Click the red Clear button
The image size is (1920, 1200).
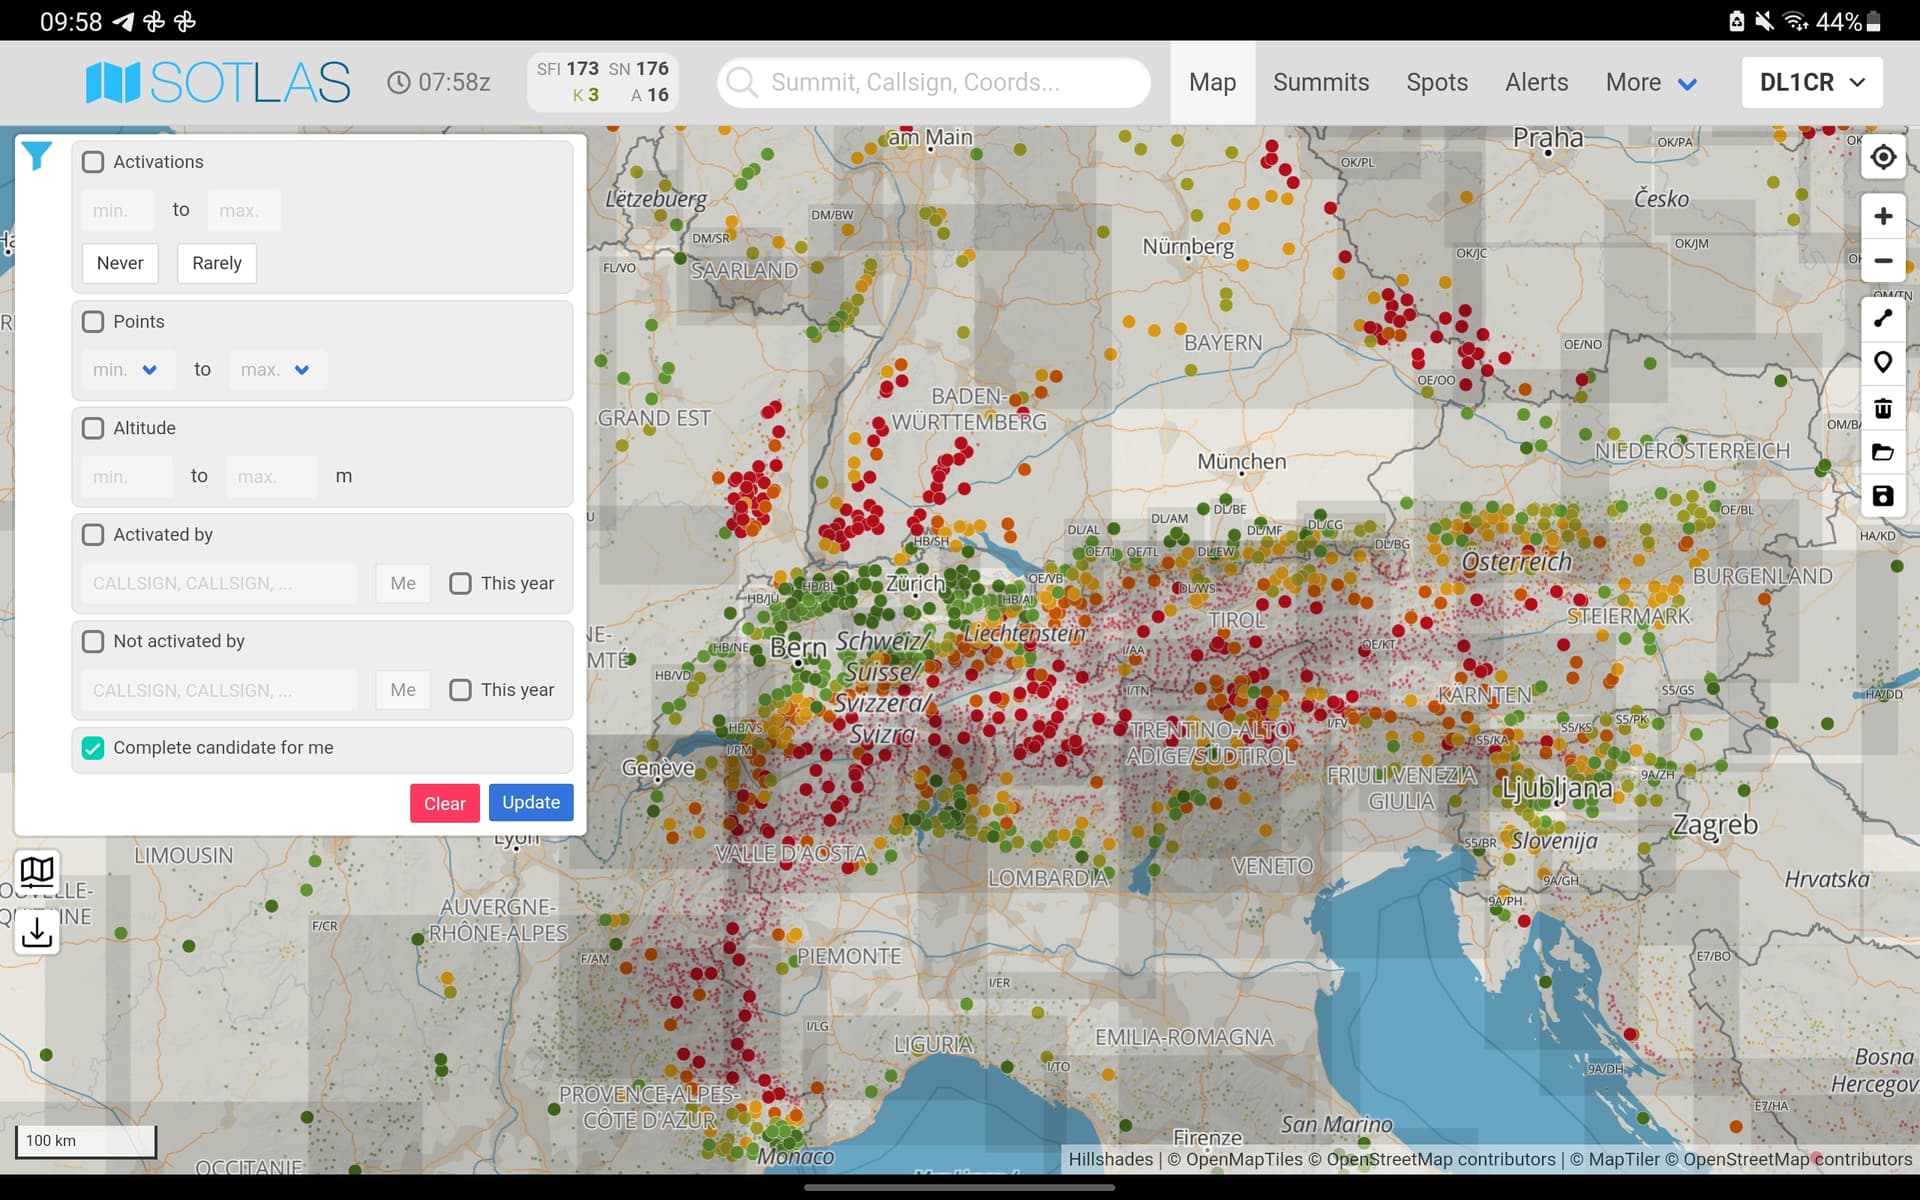(x=445, y=803)
